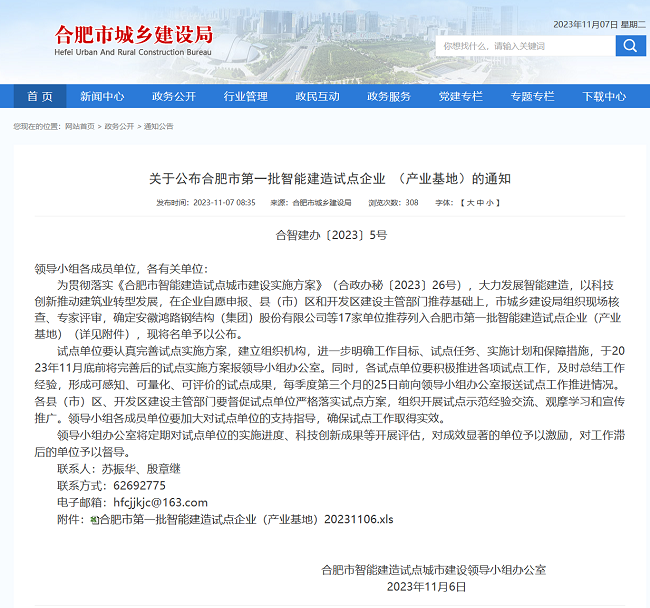Screen dimensions: 650x608
Task: Click the xls file icon beside attachment
Action: 95,520
